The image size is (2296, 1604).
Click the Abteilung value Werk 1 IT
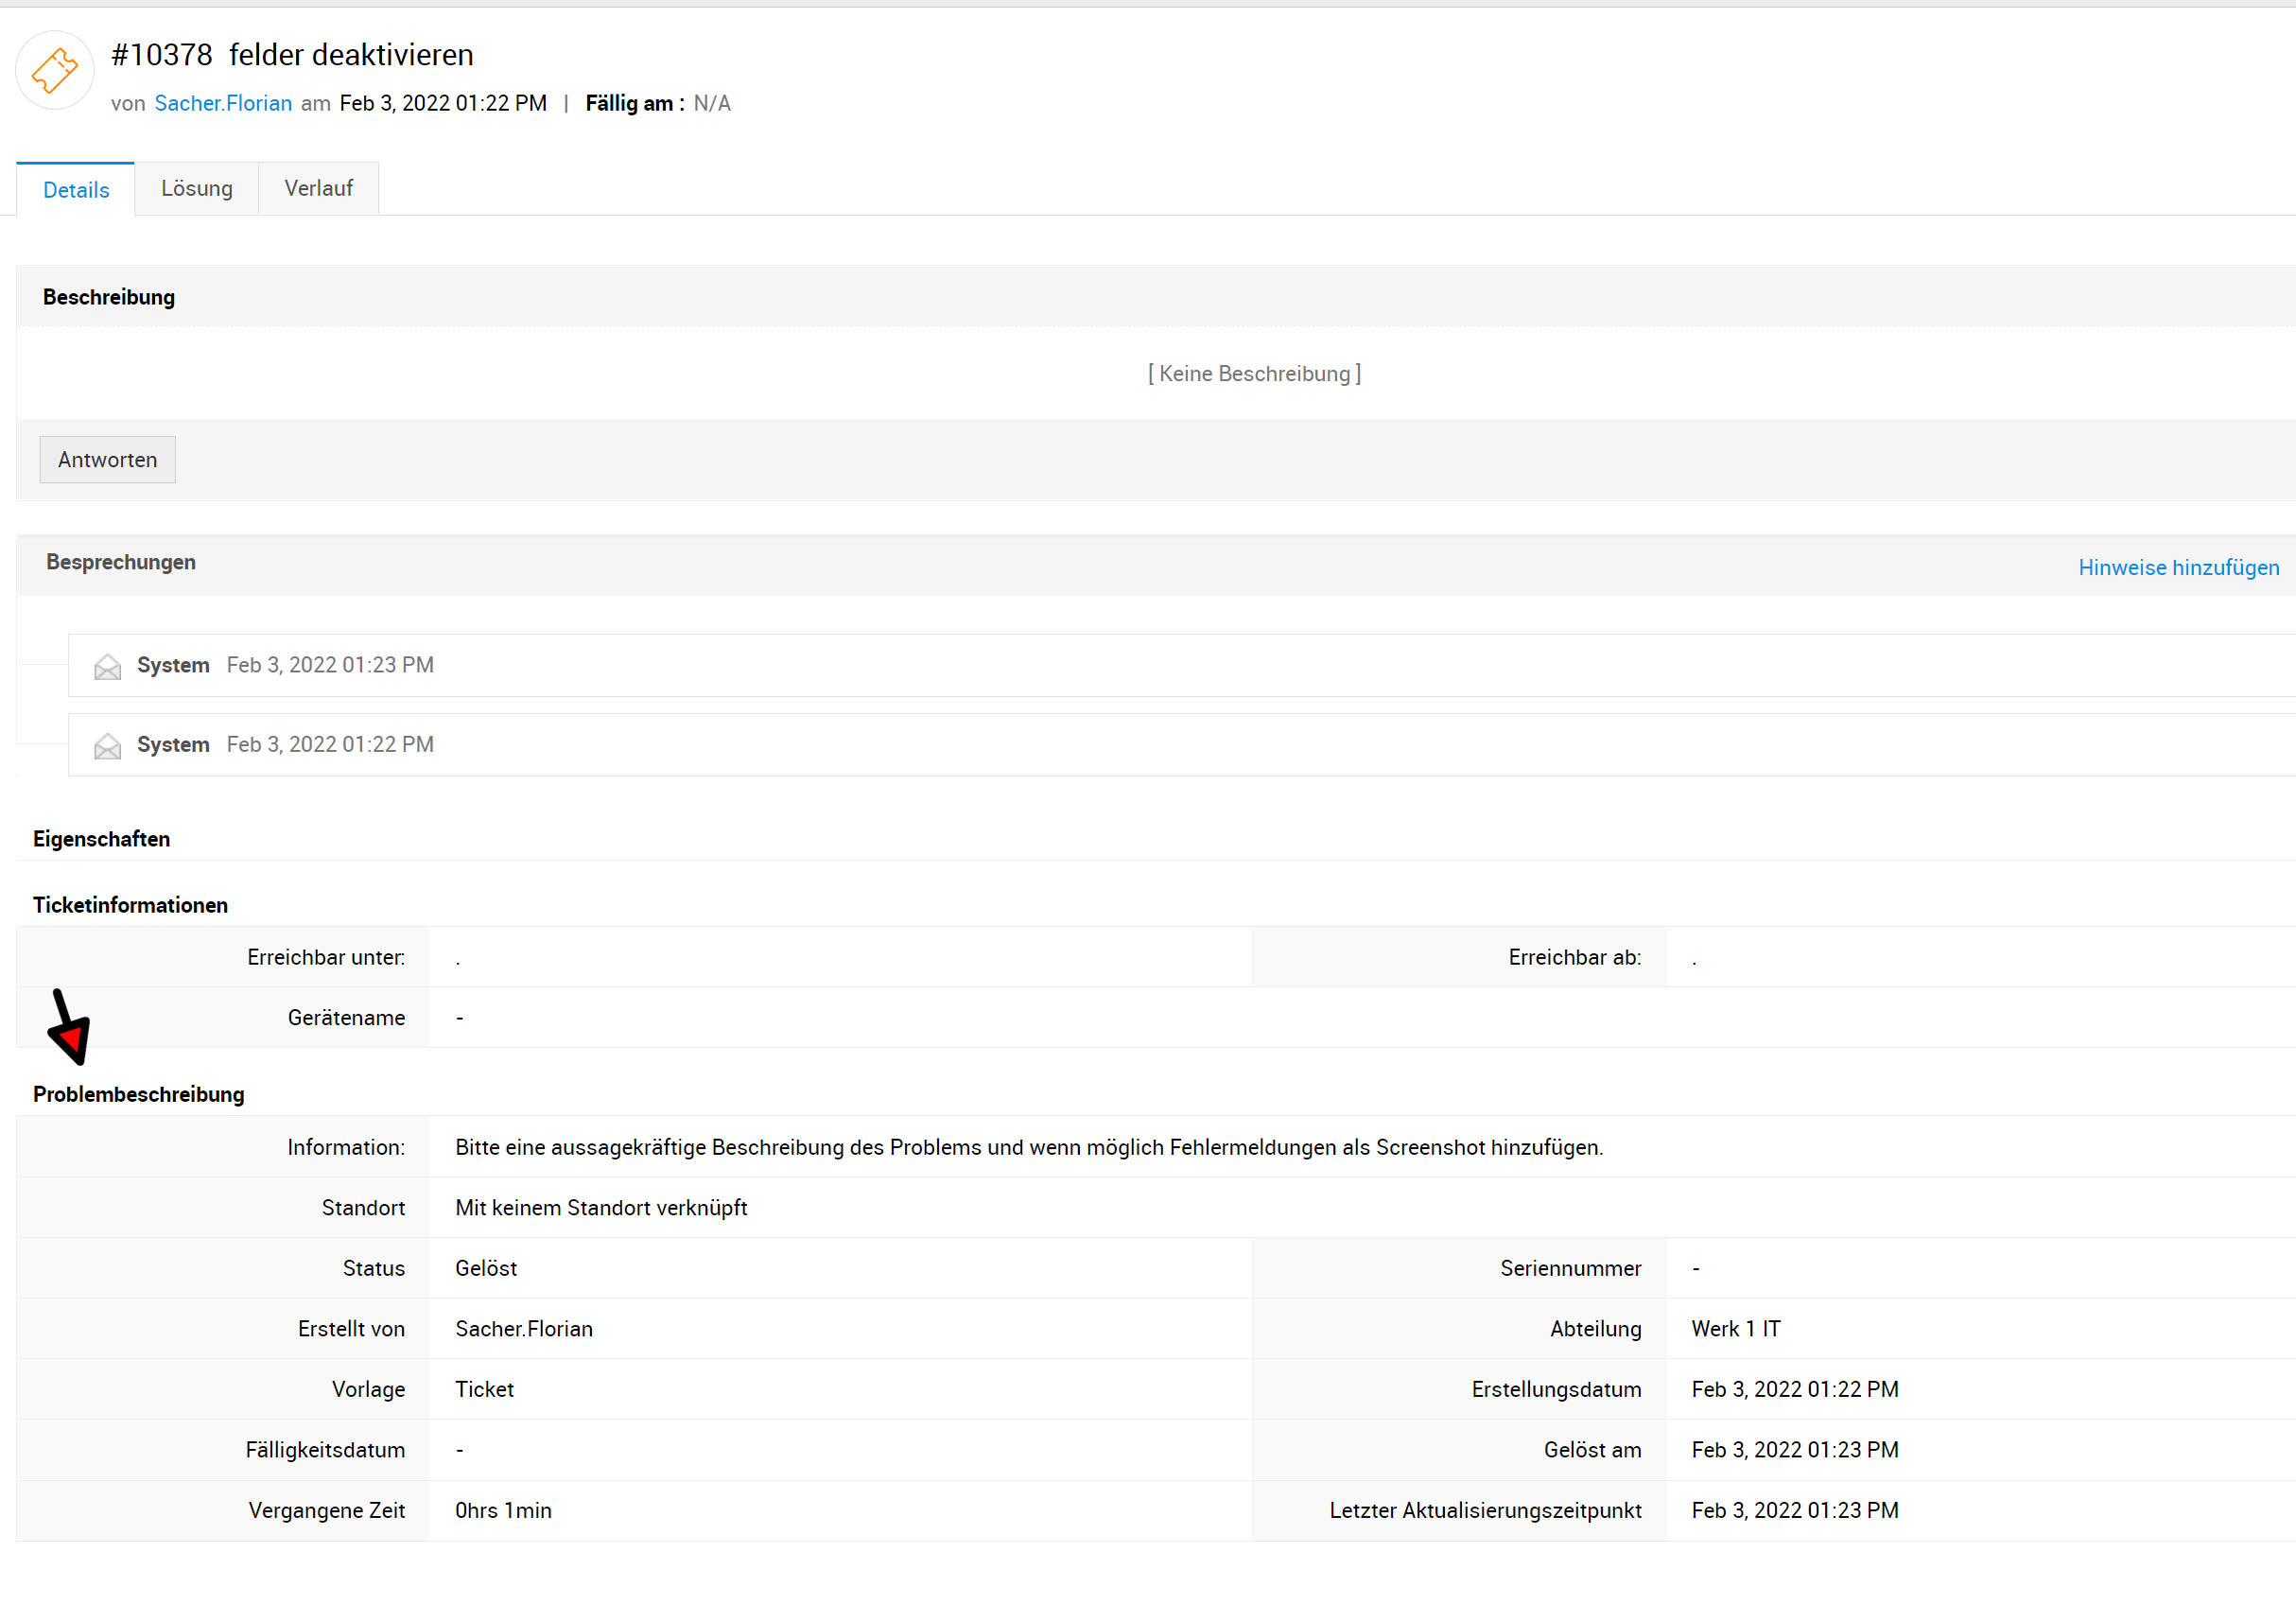[1735, 1328]
